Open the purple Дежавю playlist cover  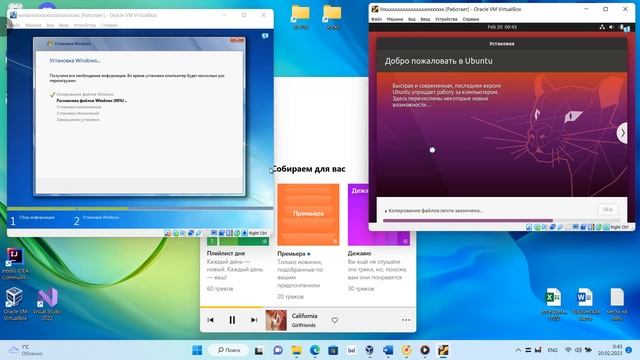click(358, 214)
